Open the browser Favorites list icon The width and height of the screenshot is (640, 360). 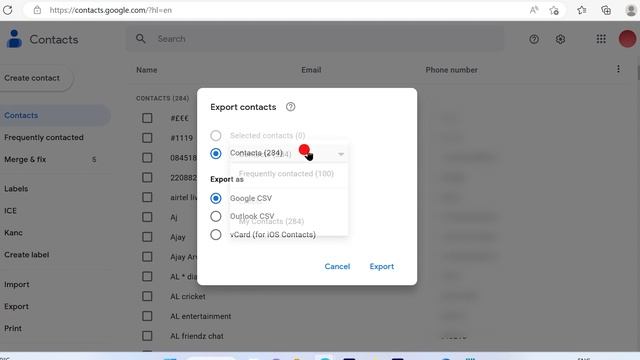click(x=582, y=10)
